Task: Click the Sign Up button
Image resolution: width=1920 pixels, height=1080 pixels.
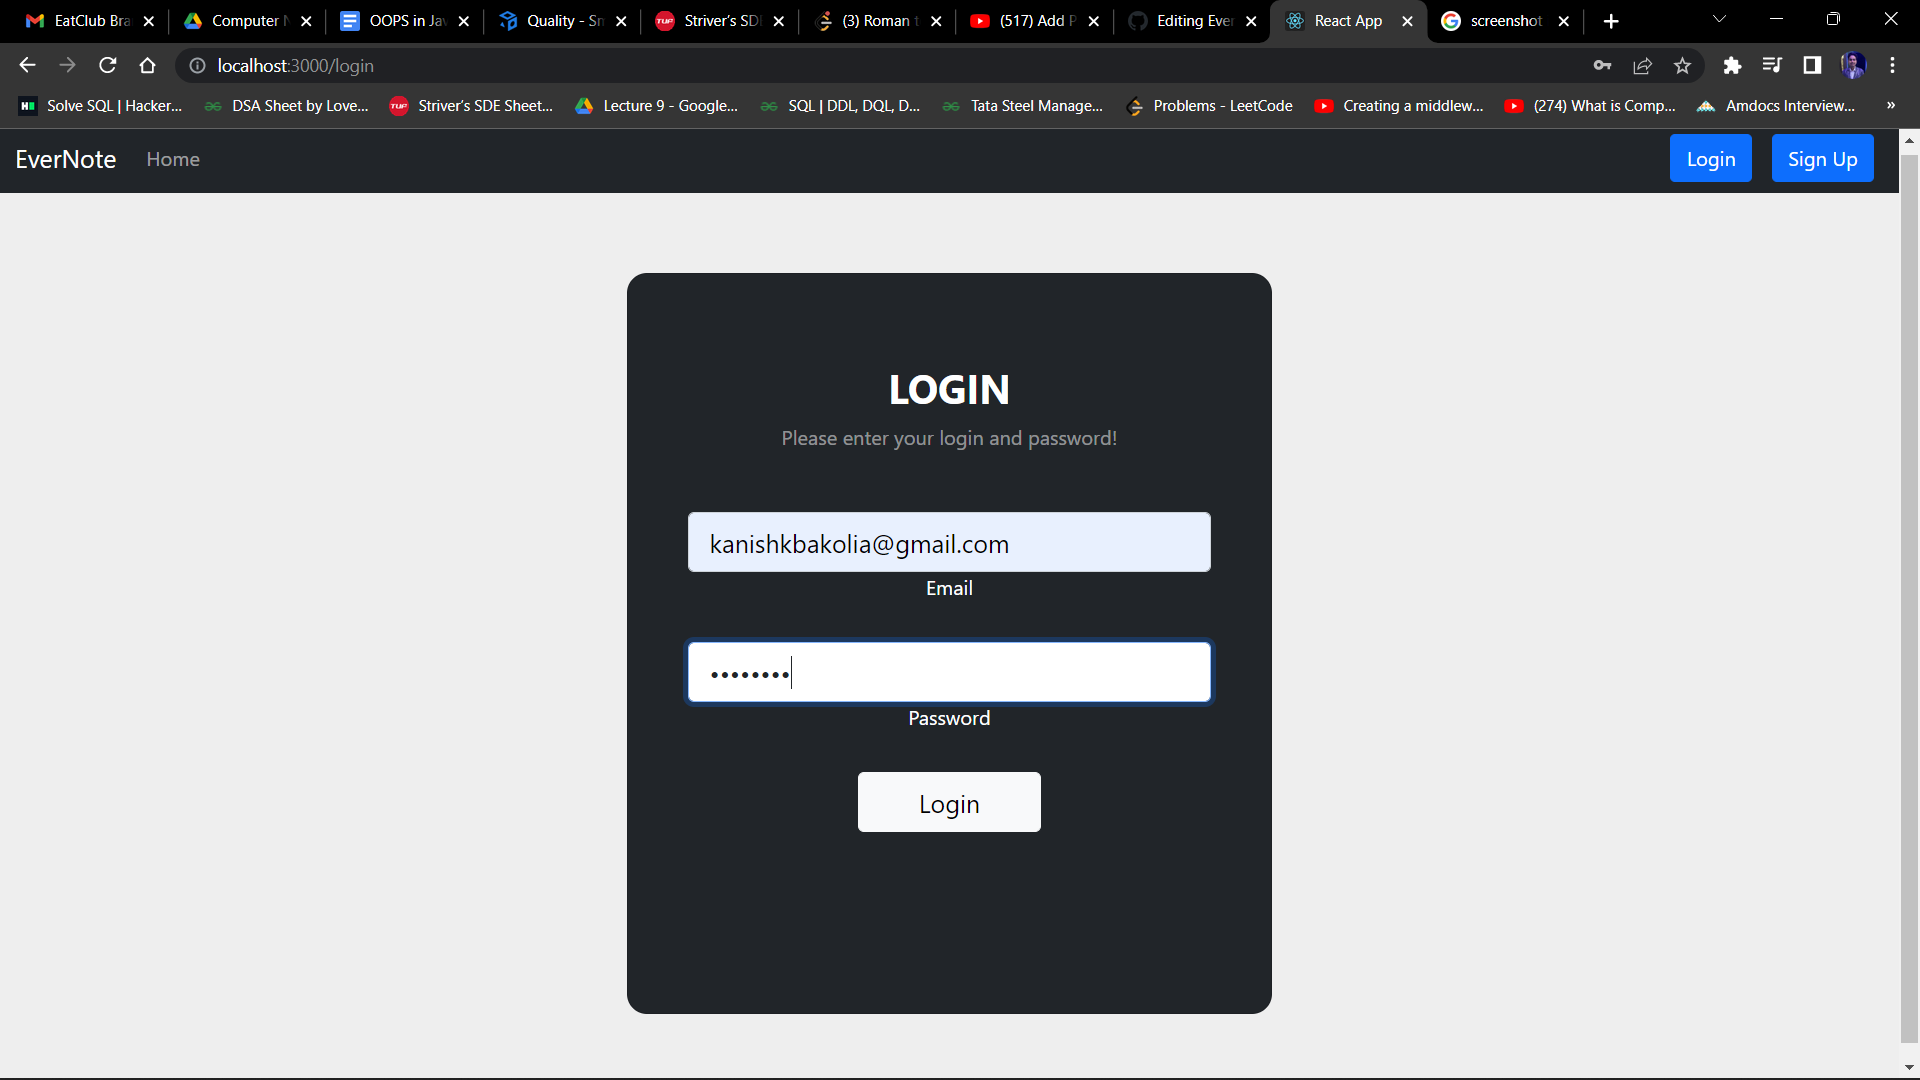Action: (1822, 158)
